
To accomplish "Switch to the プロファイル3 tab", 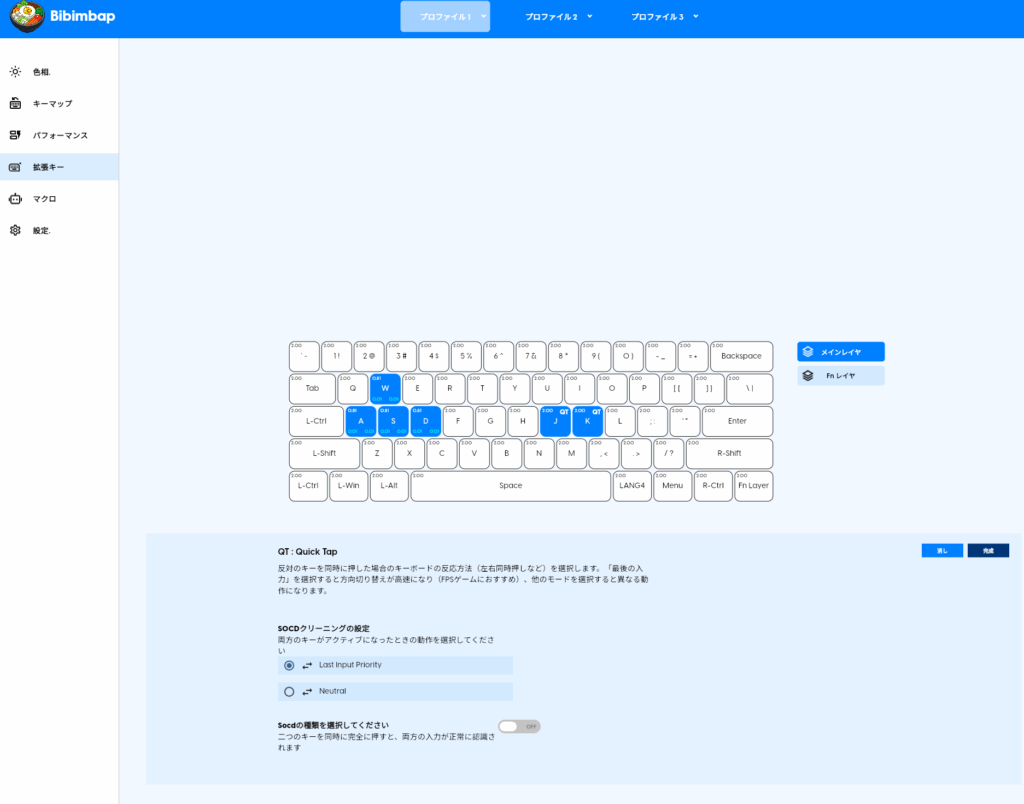I will coord(657,17).
